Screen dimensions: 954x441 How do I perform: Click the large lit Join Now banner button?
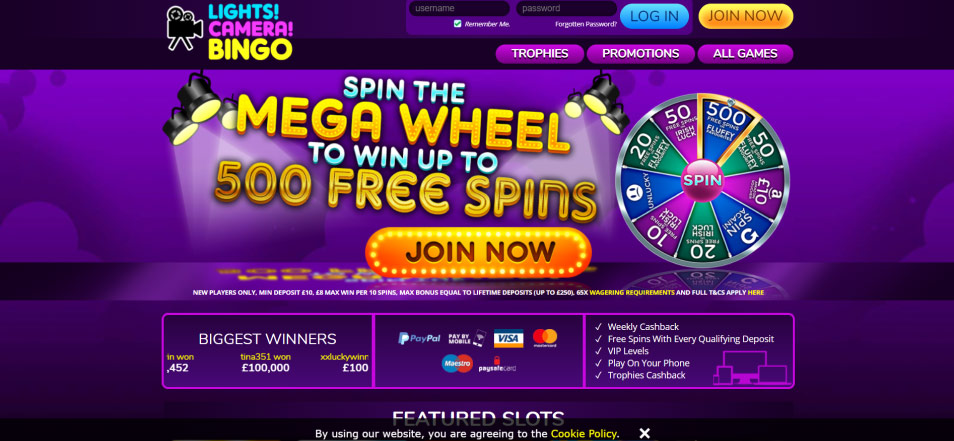(x=478, y=252)
